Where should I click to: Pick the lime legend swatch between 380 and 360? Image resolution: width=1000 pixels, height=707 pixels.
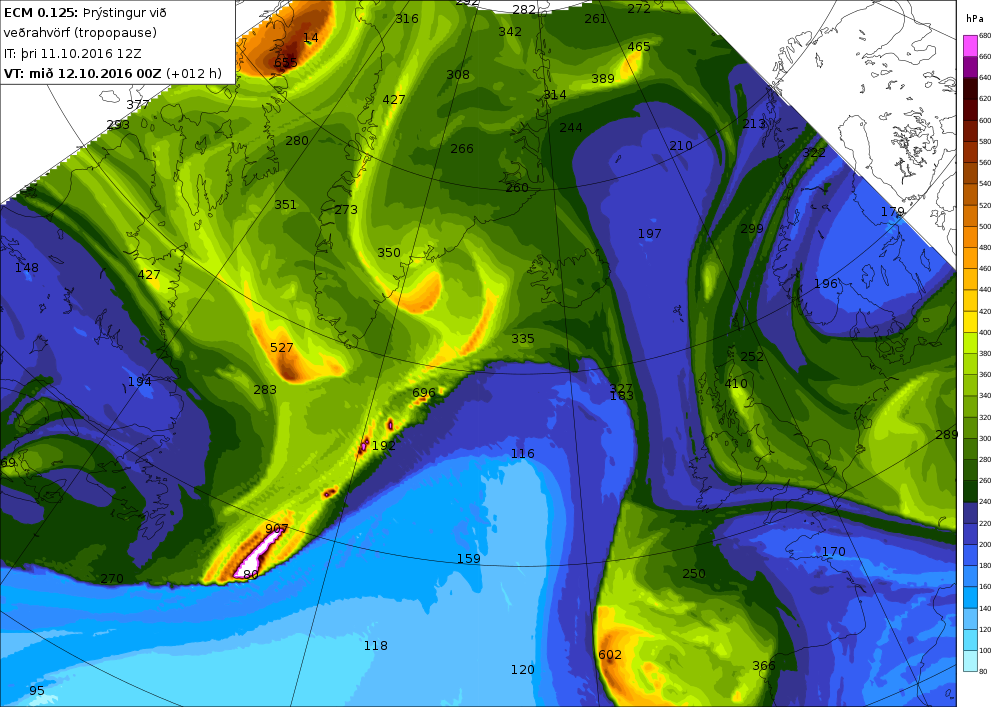[x=969, y=364]
